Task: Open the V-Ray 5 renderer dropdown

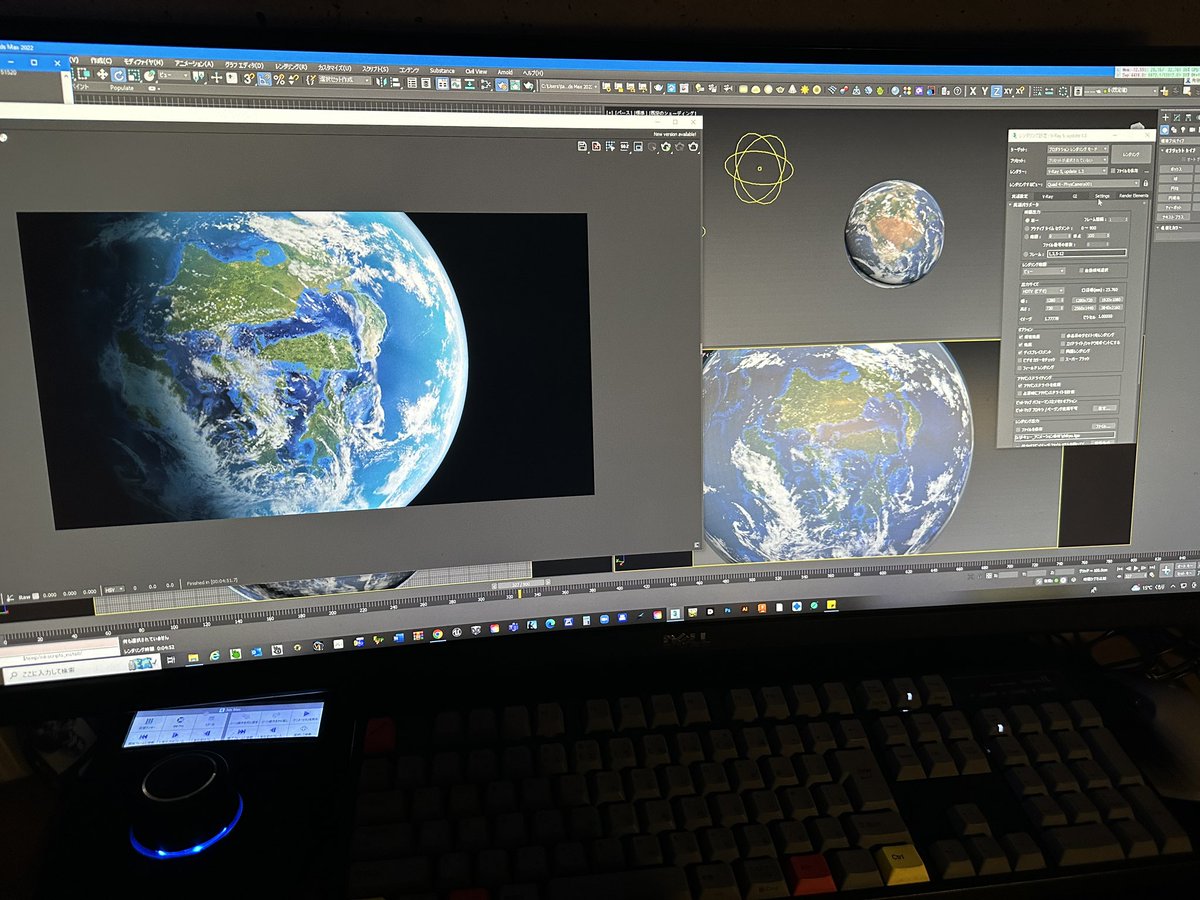Action: (1077, 171)
